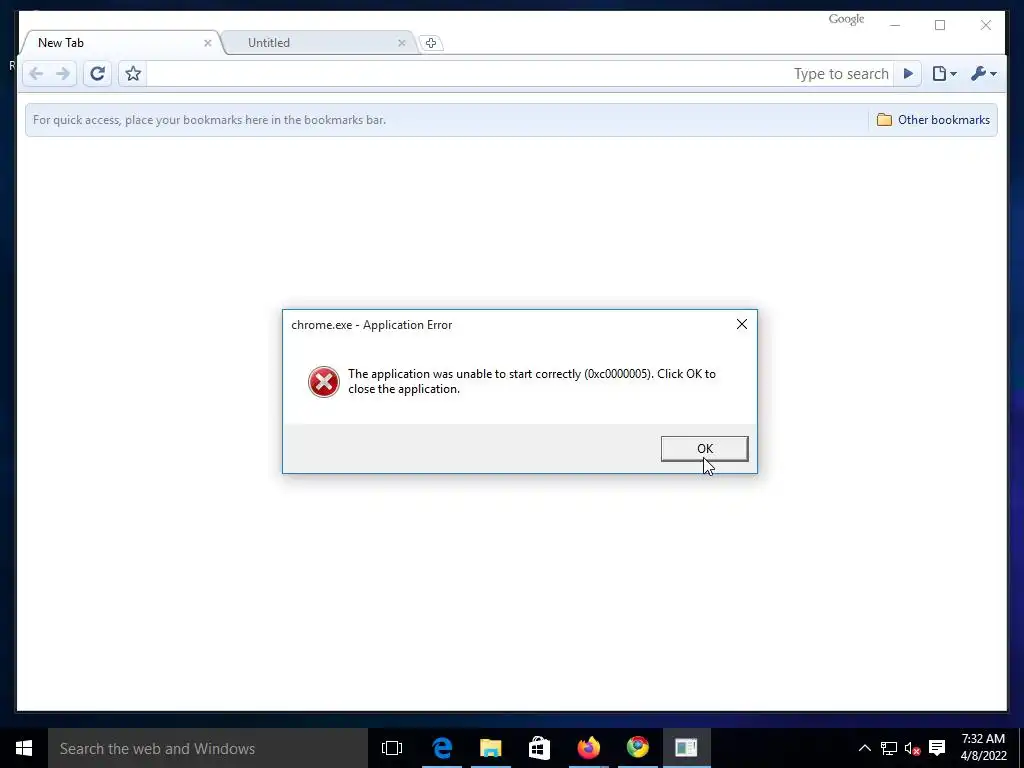Screen dimensions: 1024x768
Task: Open a new tab with plus button
Action: (430, 43)
